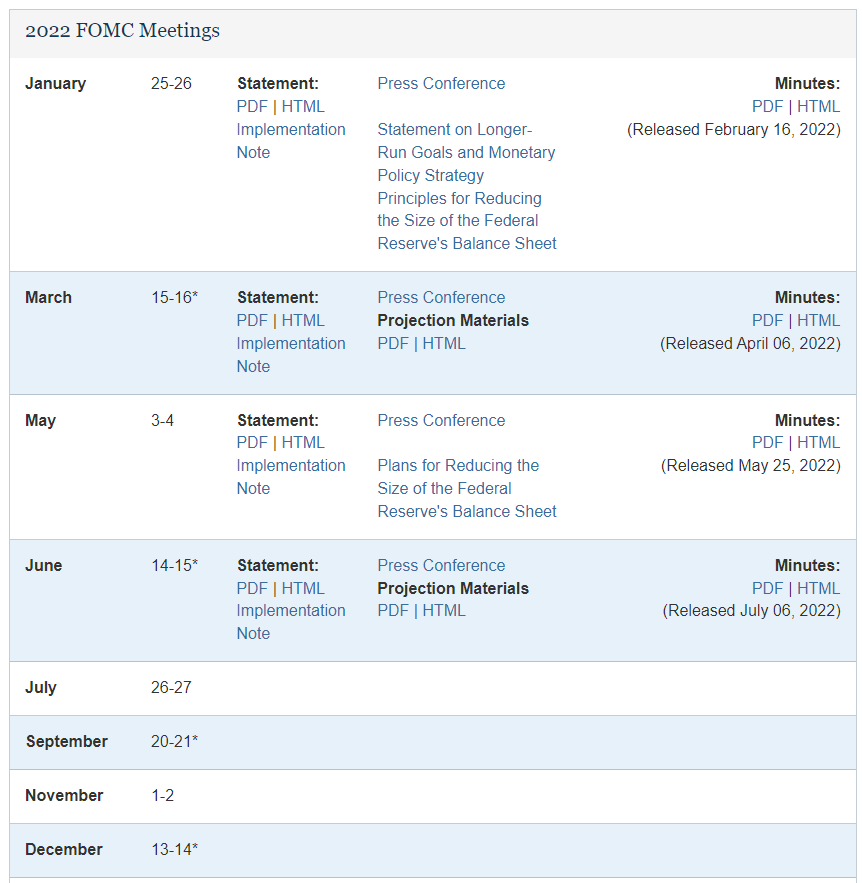Click the June month label
The height and width of the screenshot is (883, 862).
pyautogui.click(x=43, y=565)
